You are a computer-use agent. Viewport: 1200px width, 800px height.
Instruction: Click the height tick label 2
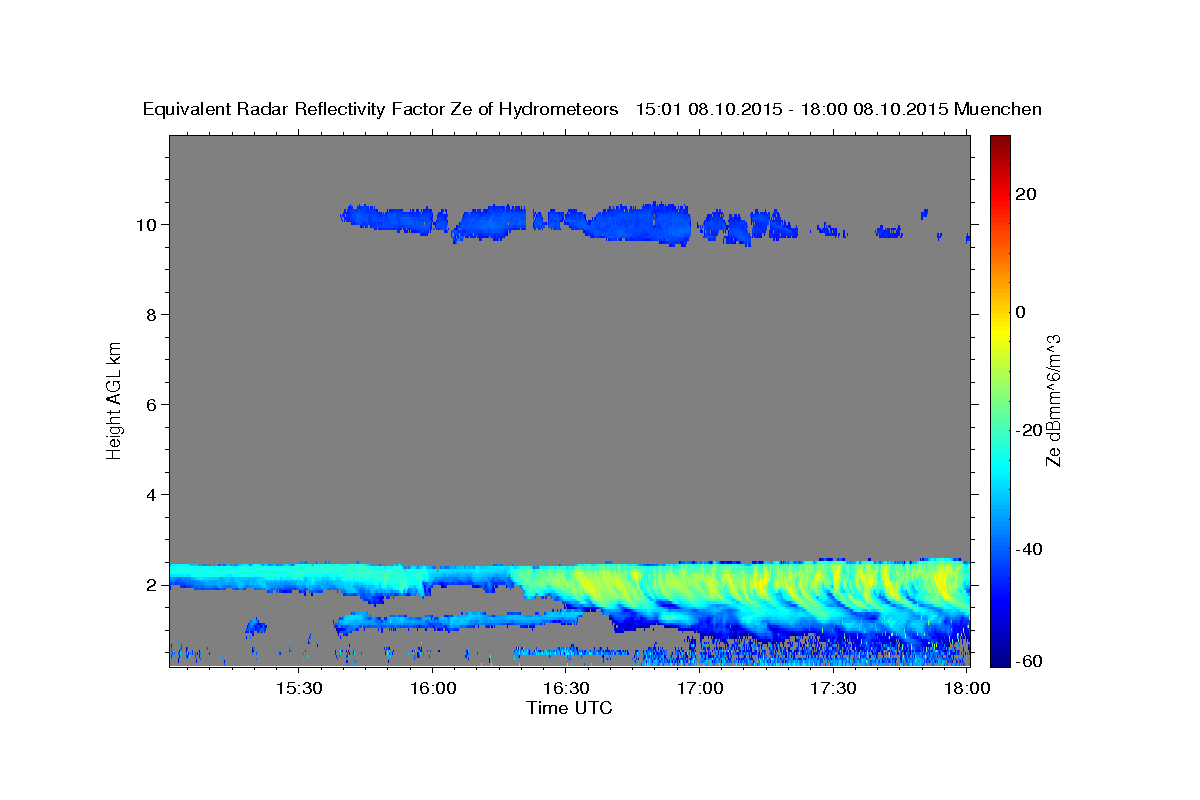(x=150, y=584)
